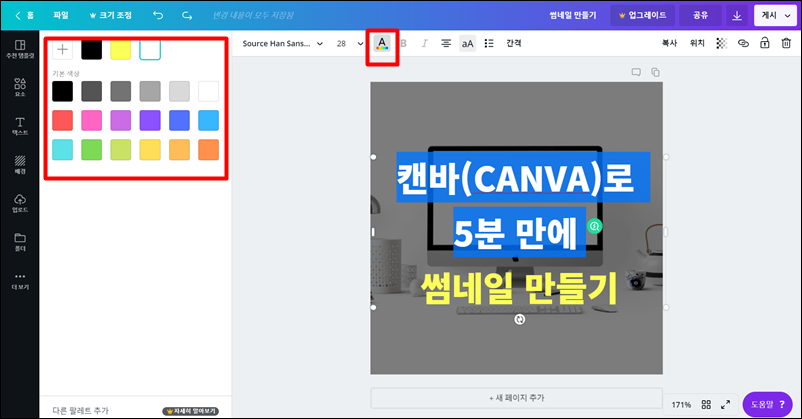Screen dimensions: 802x419
Task: Toggle uppercase aA formatting
Action: click(x=467, y=43)
